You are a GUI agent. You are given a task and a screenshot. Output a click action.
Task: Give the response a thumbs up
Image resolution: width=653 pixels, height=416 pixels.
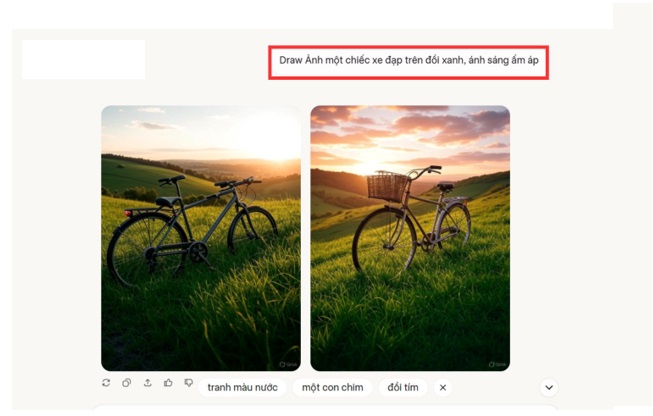click(x=168, y=383)
